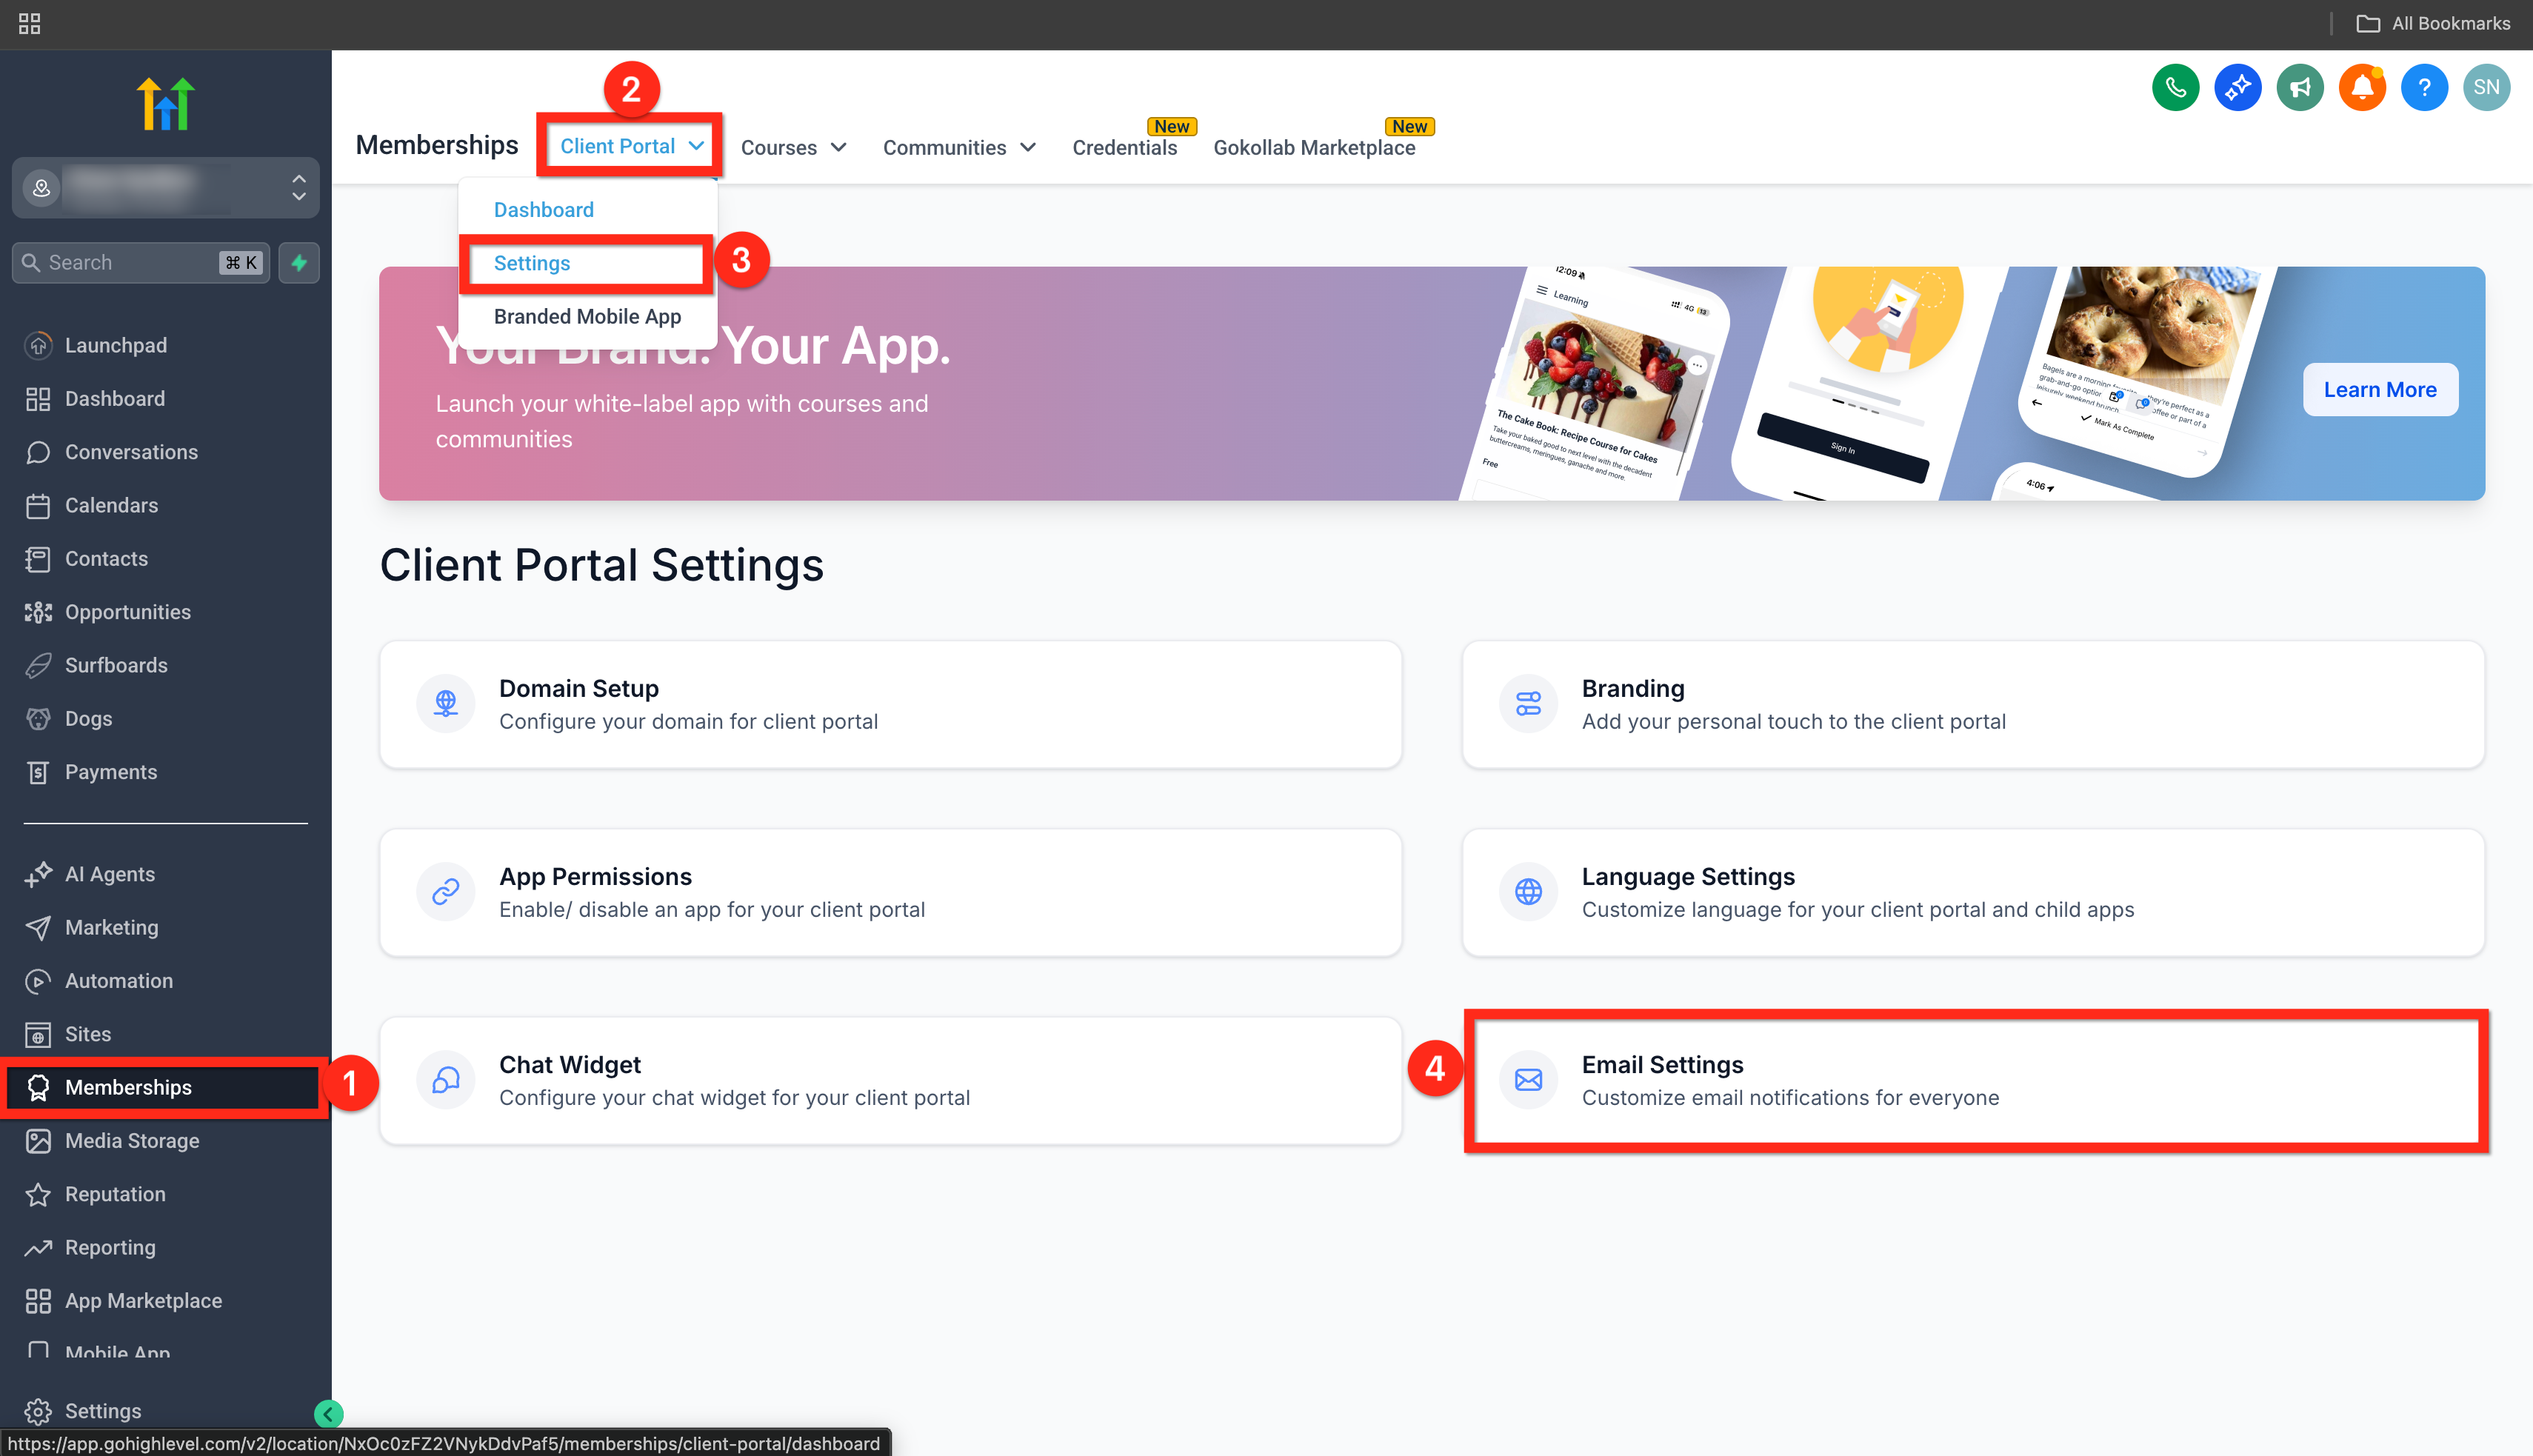
Task: Open the Credentials tab
Action: [x=1125, y=148]
